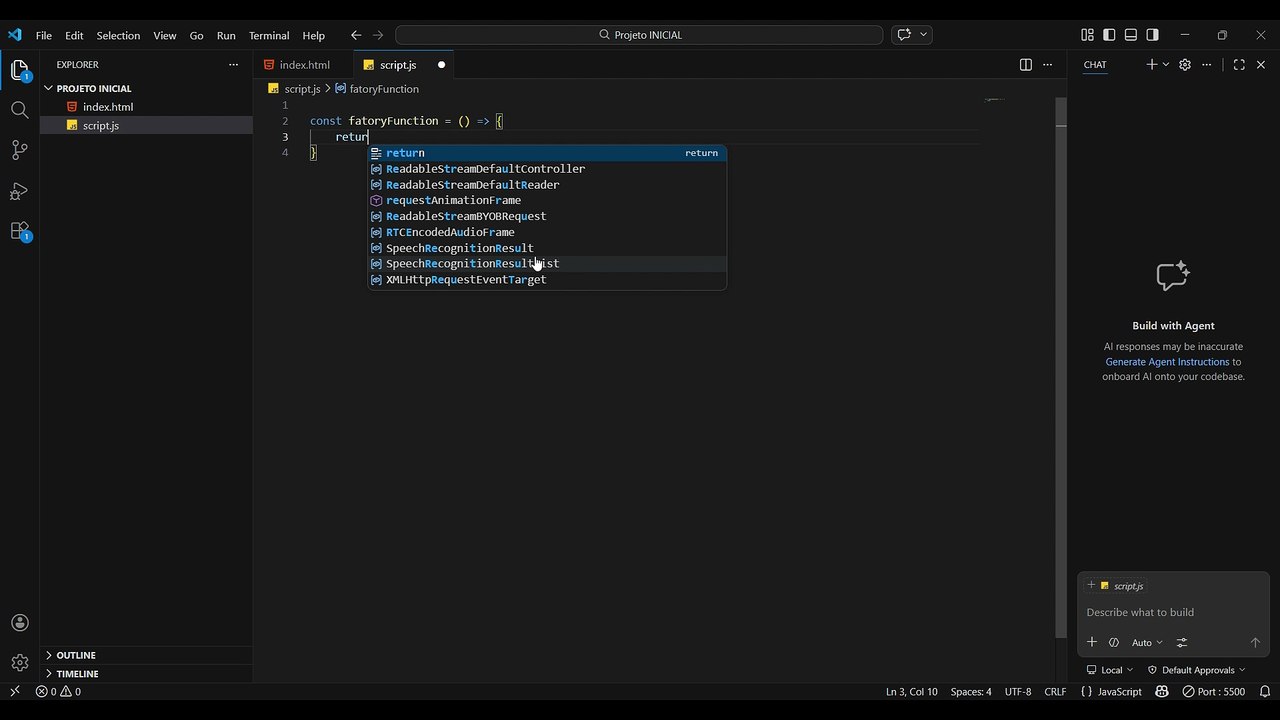
Task: Toggle the primary side bar
Action: (x=1109, y=35)
